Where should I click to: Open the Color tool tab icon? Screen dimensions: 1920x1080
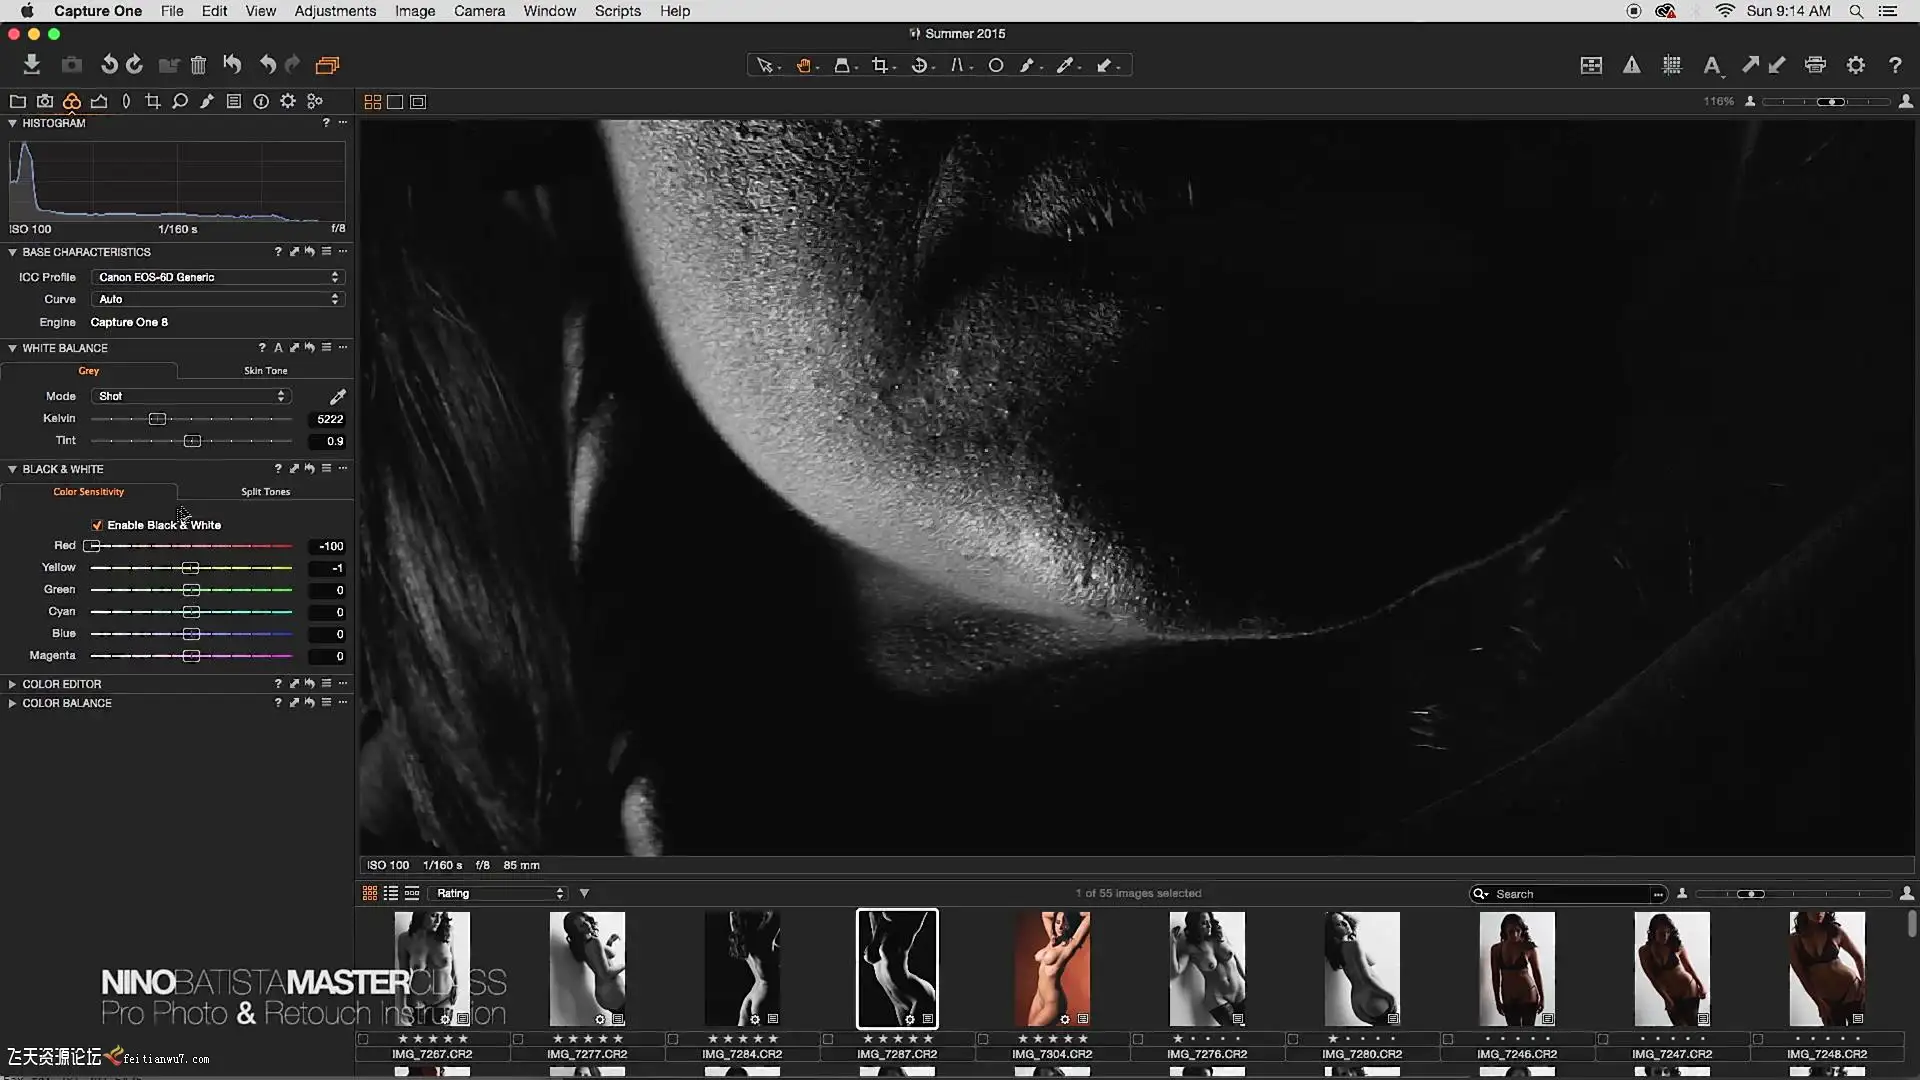[72, 101]
